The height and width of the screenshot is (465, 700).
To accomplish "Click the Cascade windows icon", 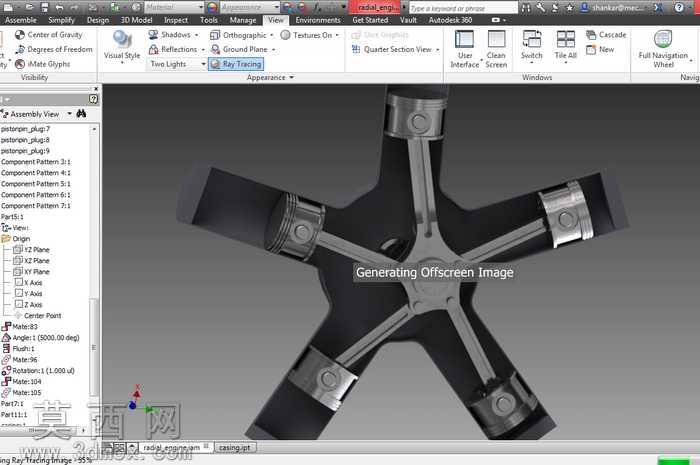I will click(x=591, y=35).
